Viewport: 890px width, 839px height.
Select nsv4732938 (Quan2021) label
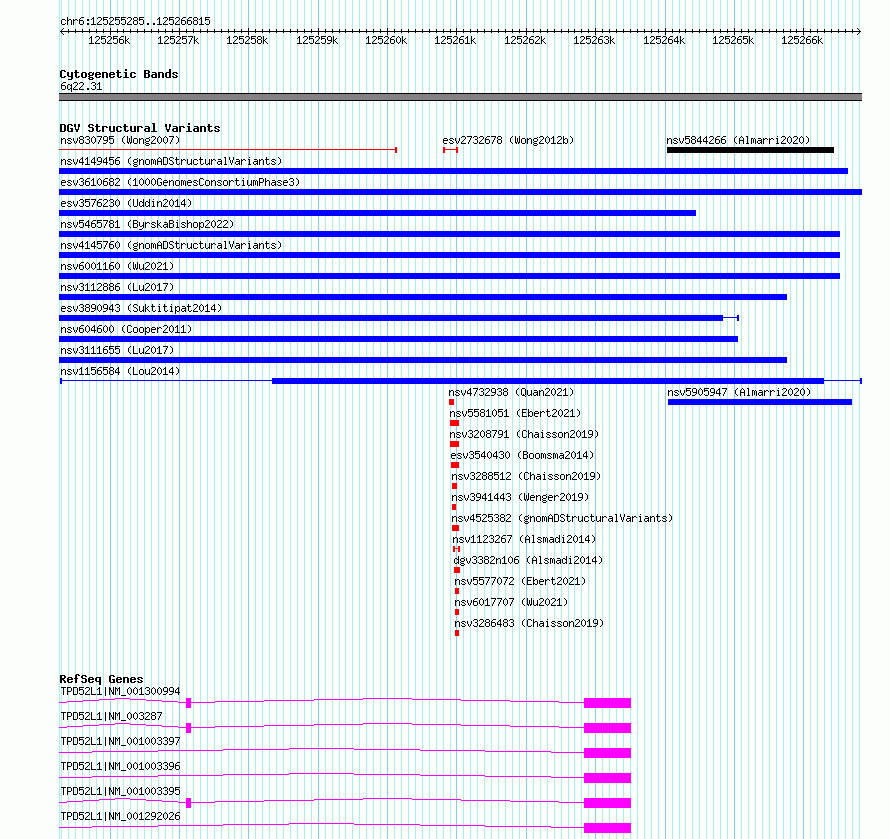click(x=511, y=392)
